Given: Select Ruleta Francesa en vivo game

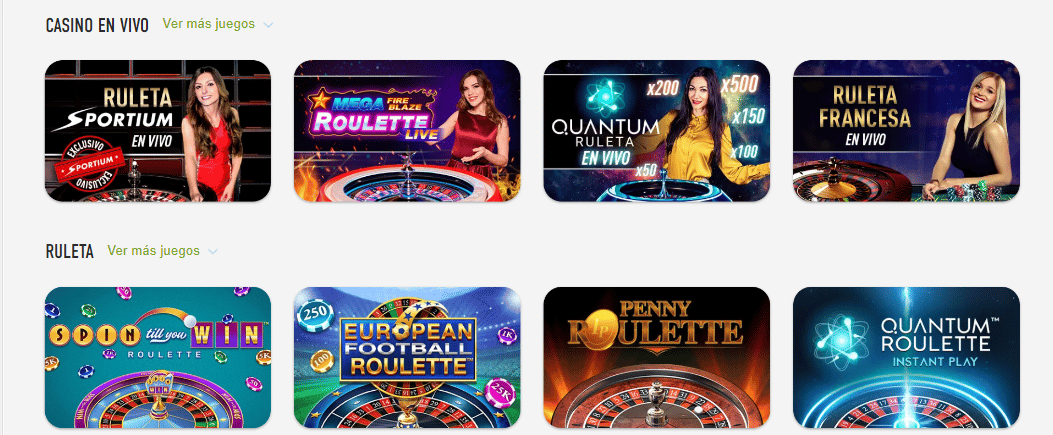Looking at the screenshot, I should point(906,131).
